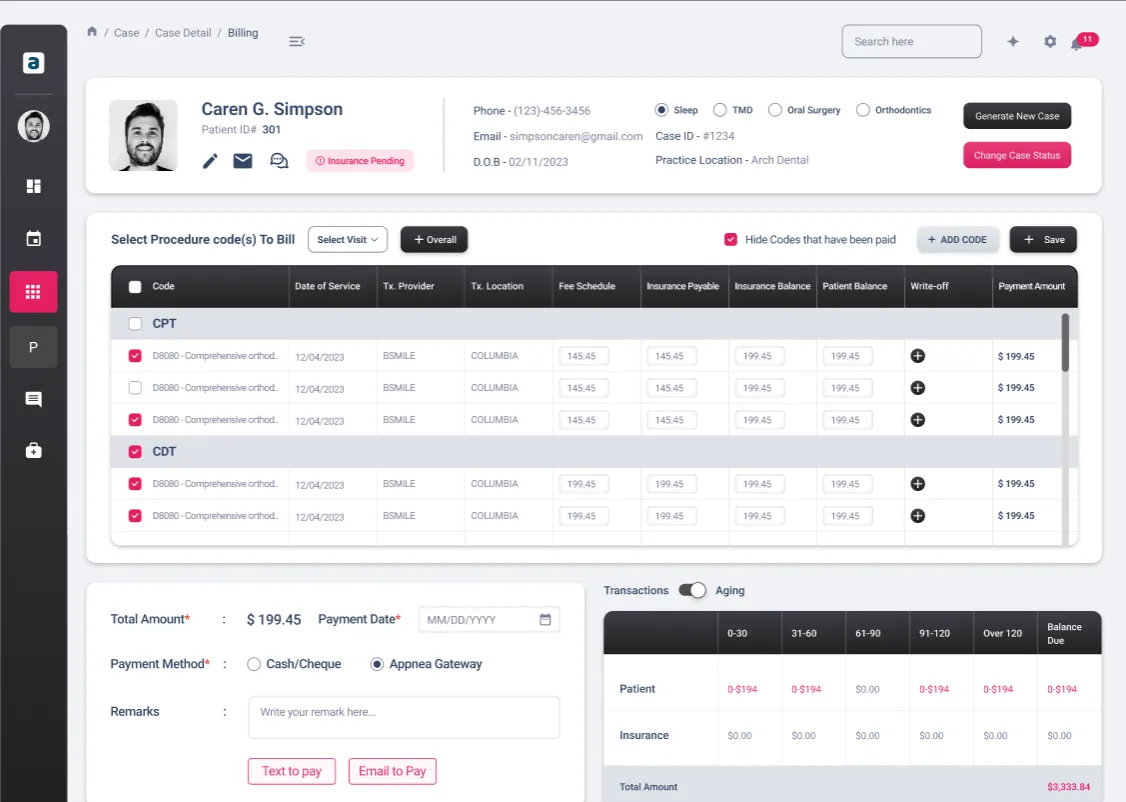The image size is (1126, 802).
Task: Click the Date of Service column header
Action: click(327, 286)
